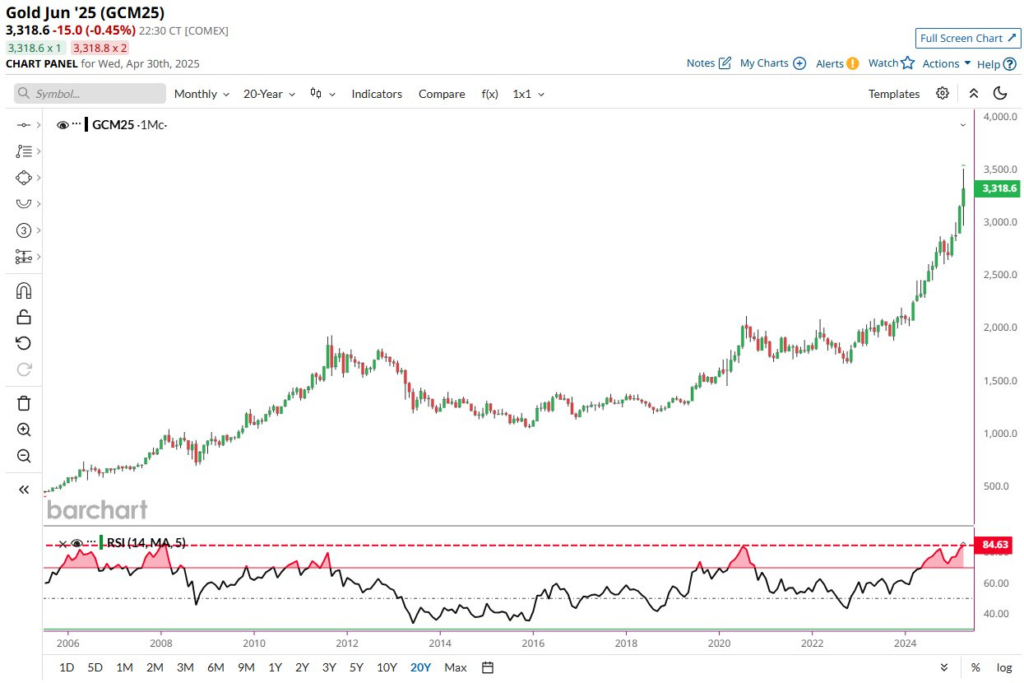Screen dimensions: 1024x683
Task: Expand the 20-Year period dropdown
Action: tap(271, 94)
